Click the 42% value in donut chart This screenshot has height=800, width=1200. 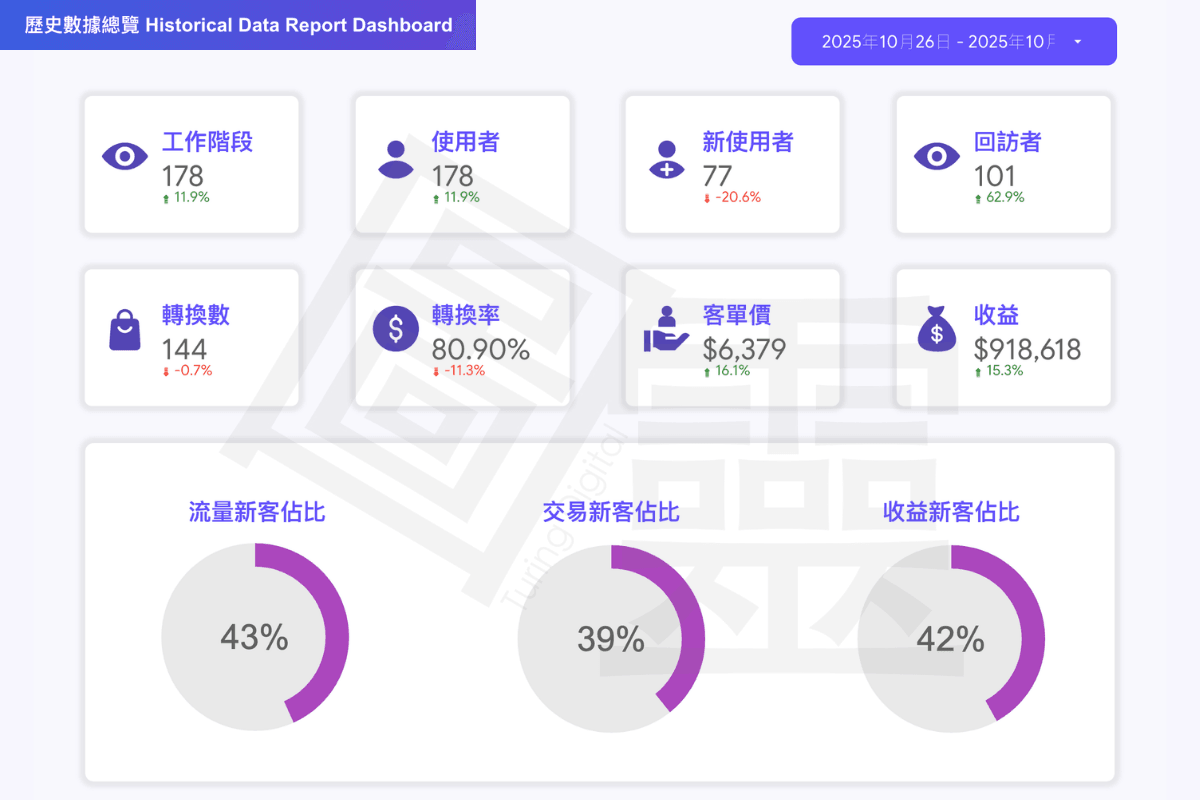[x=951, y=638]
